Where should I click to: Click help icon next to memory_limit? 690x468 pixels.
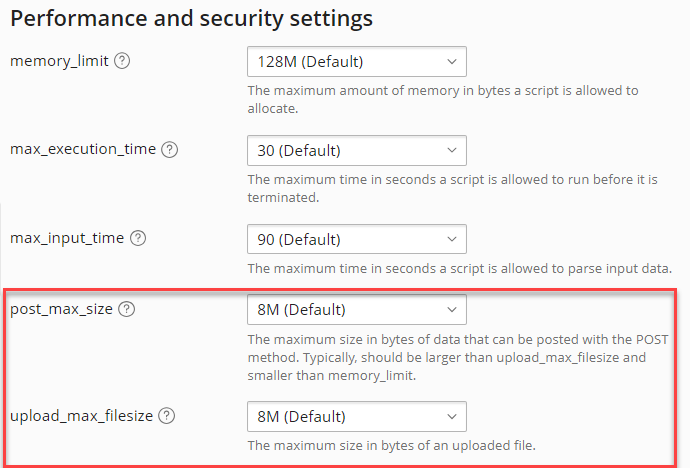[122, 61]
